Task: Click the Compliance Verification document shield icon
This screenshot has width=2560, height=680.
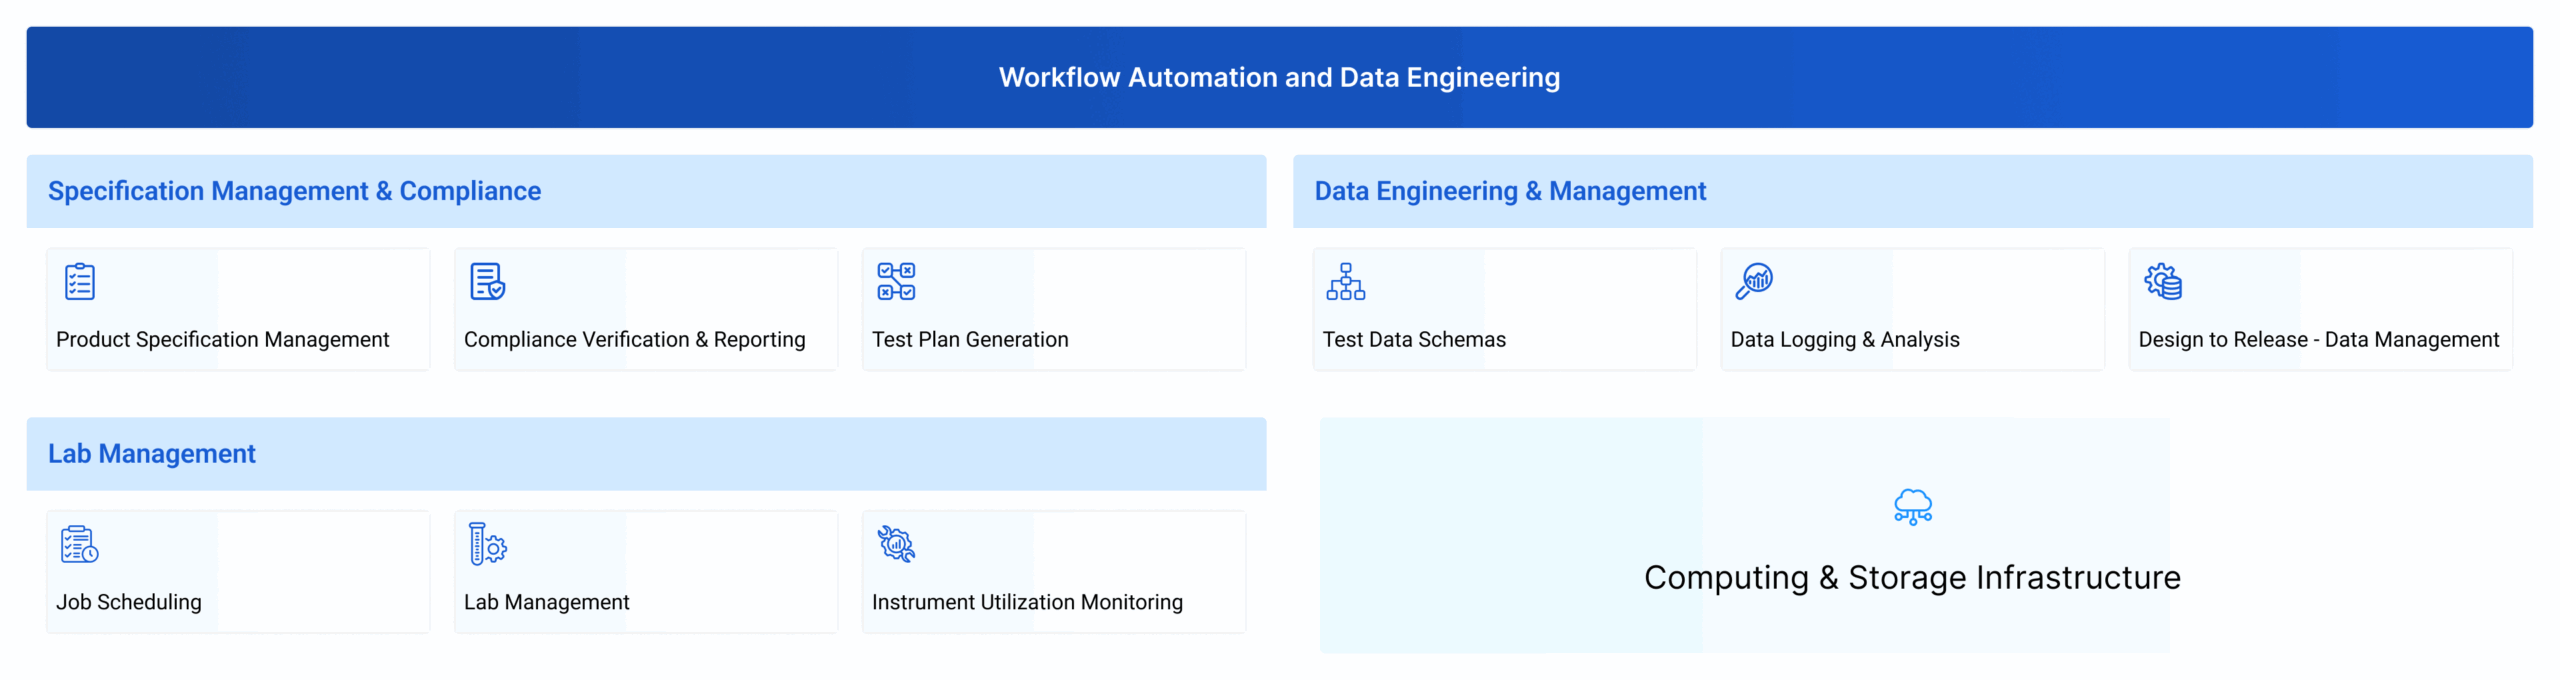Action: 487,282
